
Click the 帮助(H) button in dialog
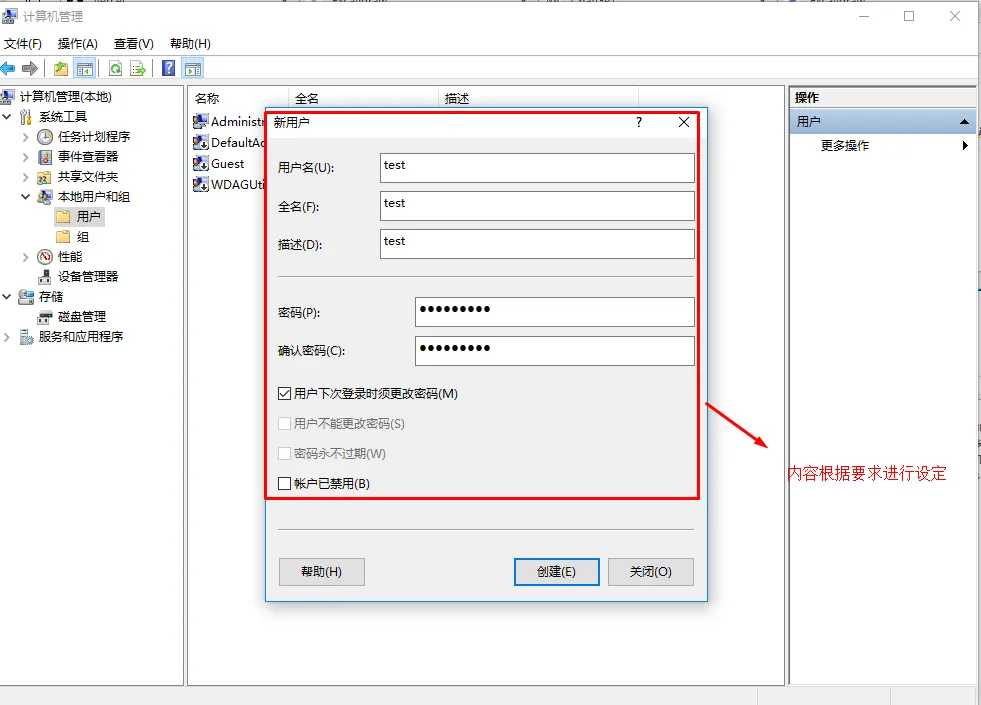click(x=322, y=572)
